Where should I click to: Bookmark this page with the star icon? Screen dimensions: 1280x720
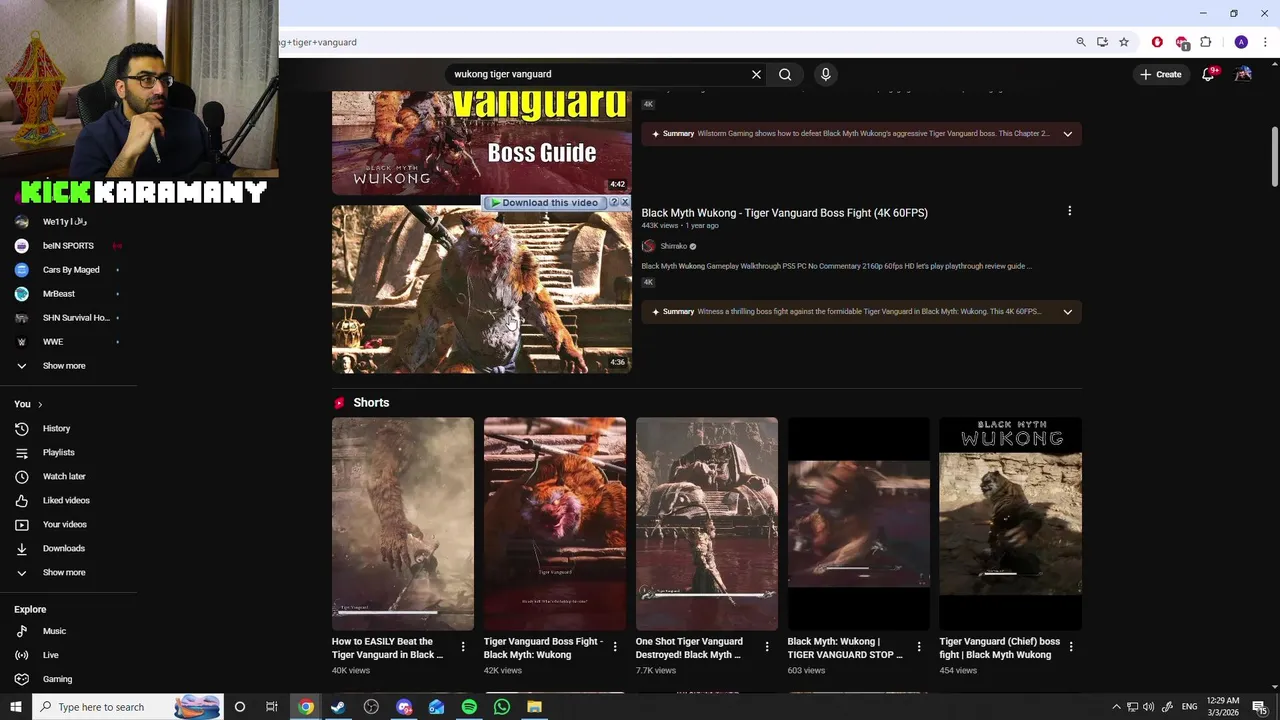point(1124,42)
